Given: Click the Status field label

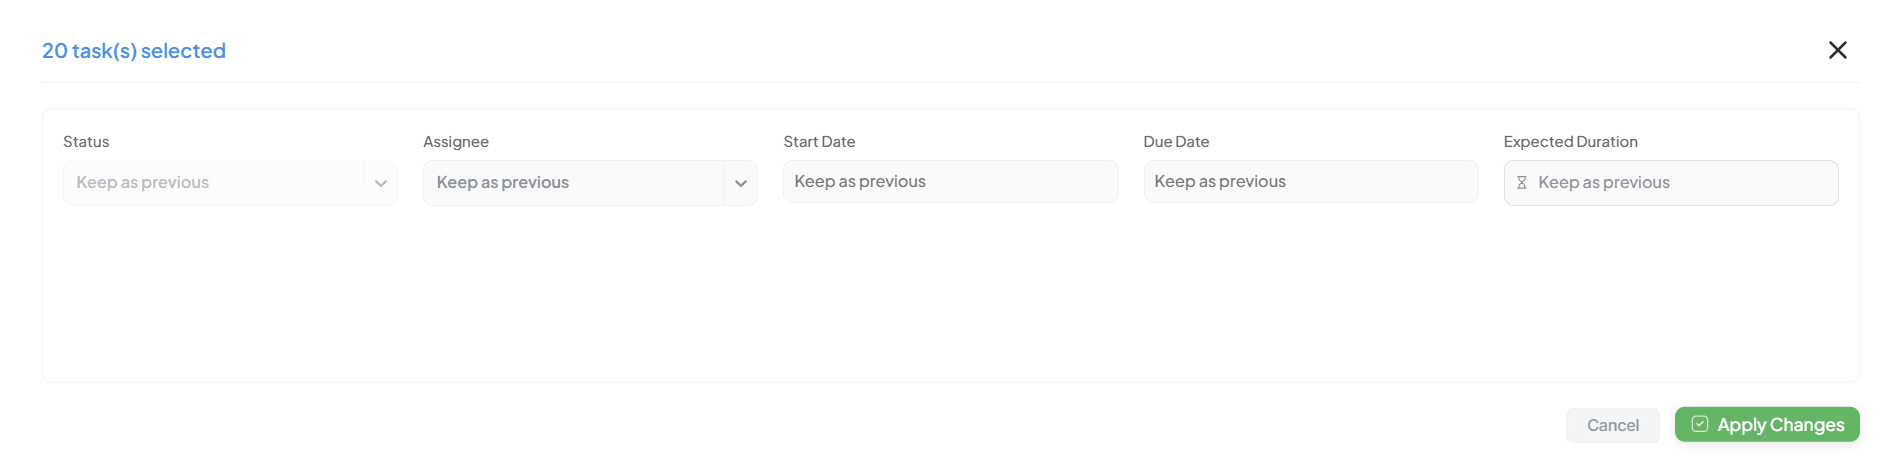Looking at the screenshot, I should tap(86, 142).
